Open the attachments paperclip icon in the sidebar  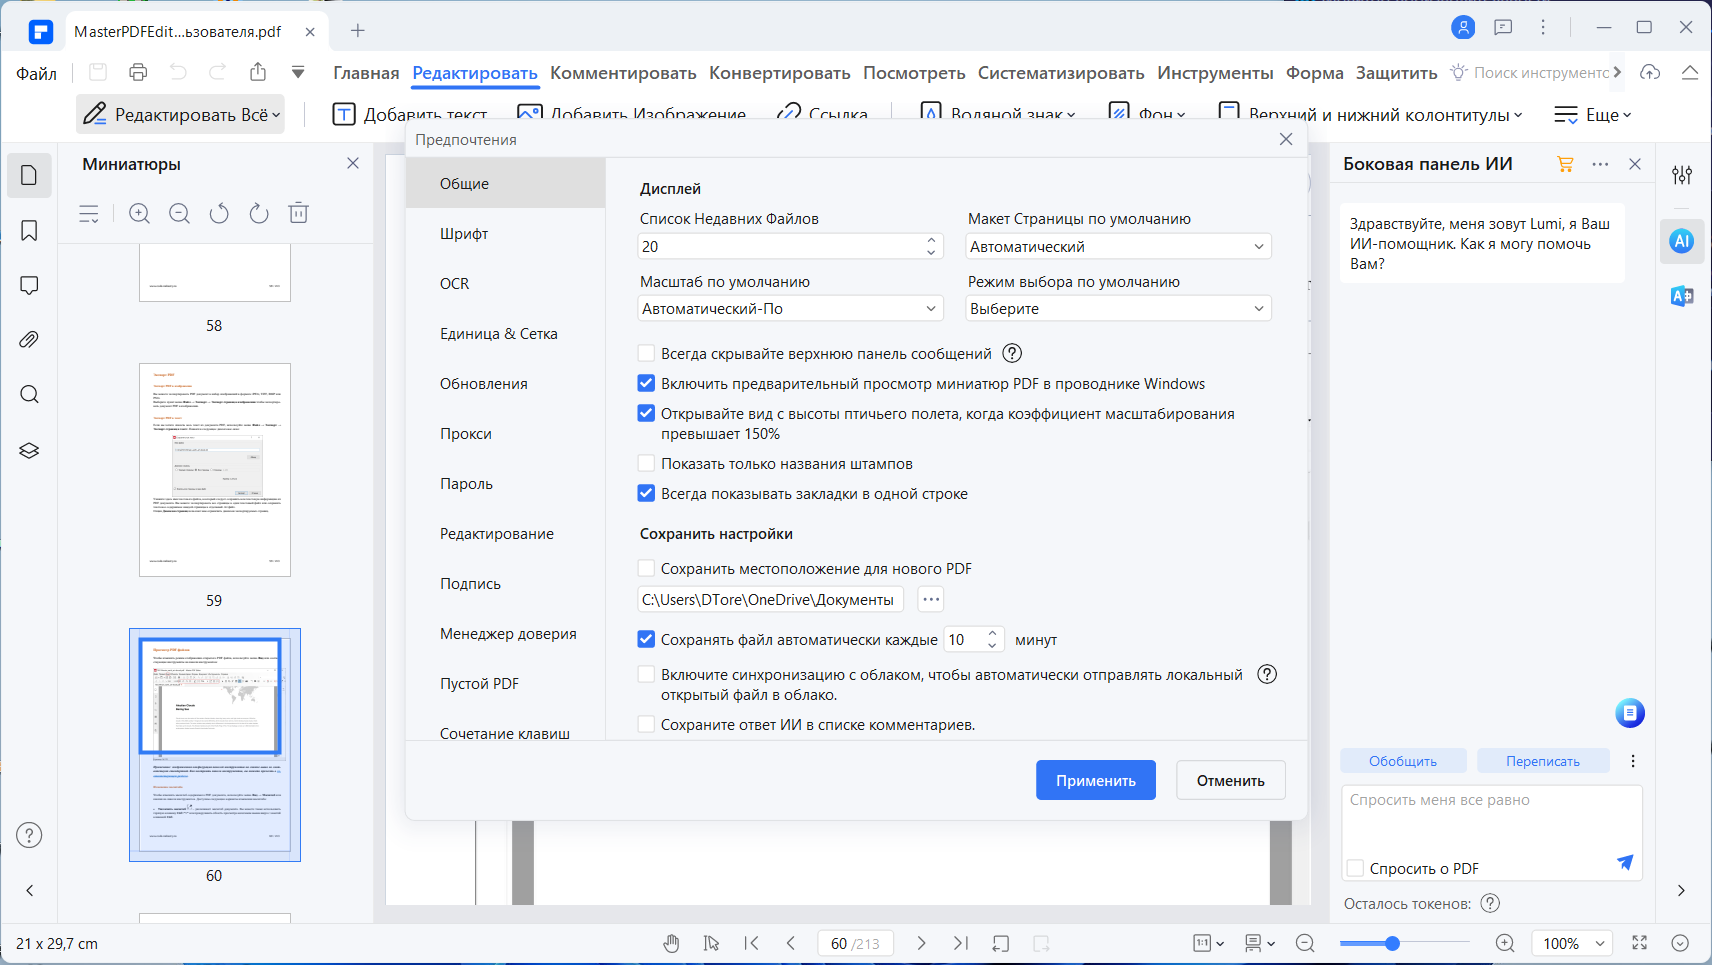(29, 340)
